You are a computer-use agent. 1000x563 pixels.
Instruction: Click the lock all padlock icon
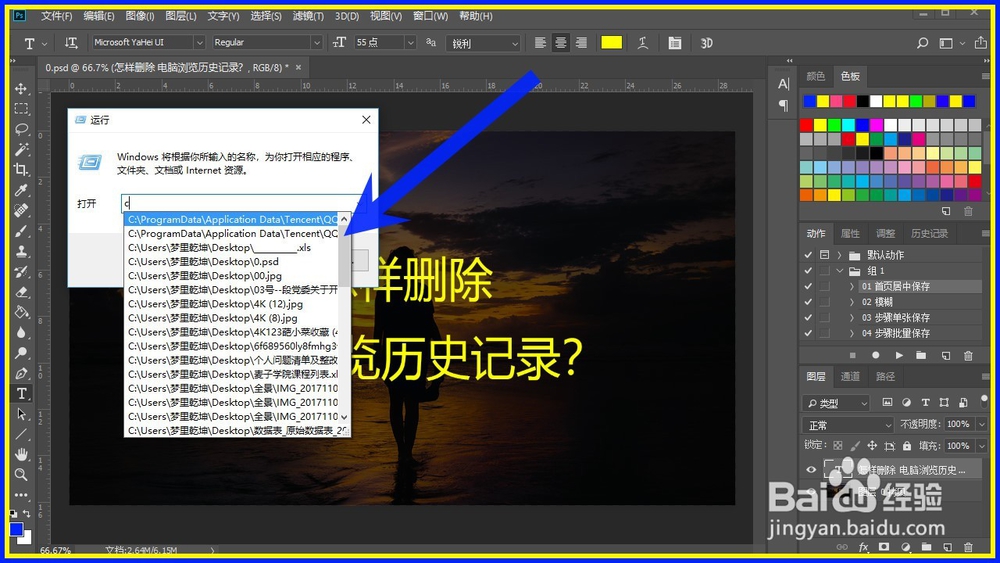pos(907,446)
